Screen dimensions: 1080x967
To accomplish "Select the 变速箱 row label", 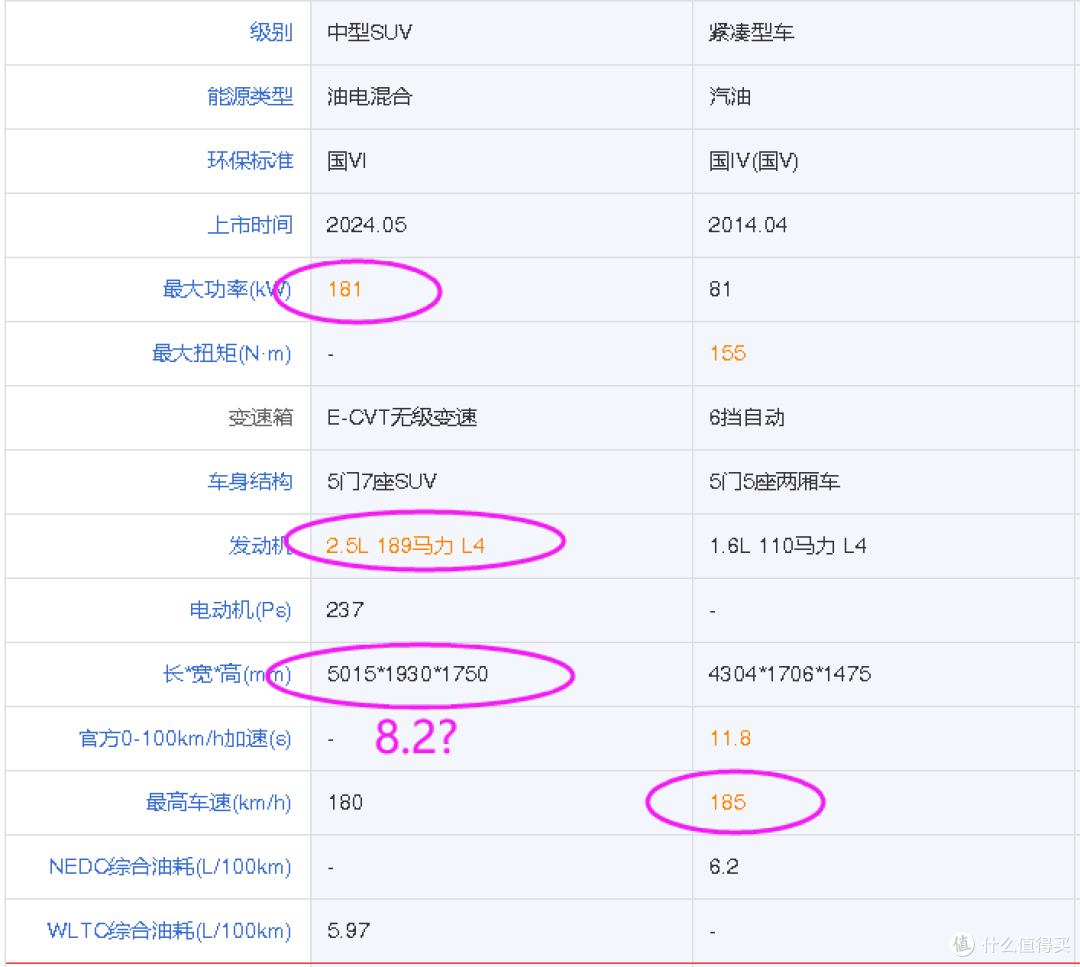I will click(x=260, y=417).
